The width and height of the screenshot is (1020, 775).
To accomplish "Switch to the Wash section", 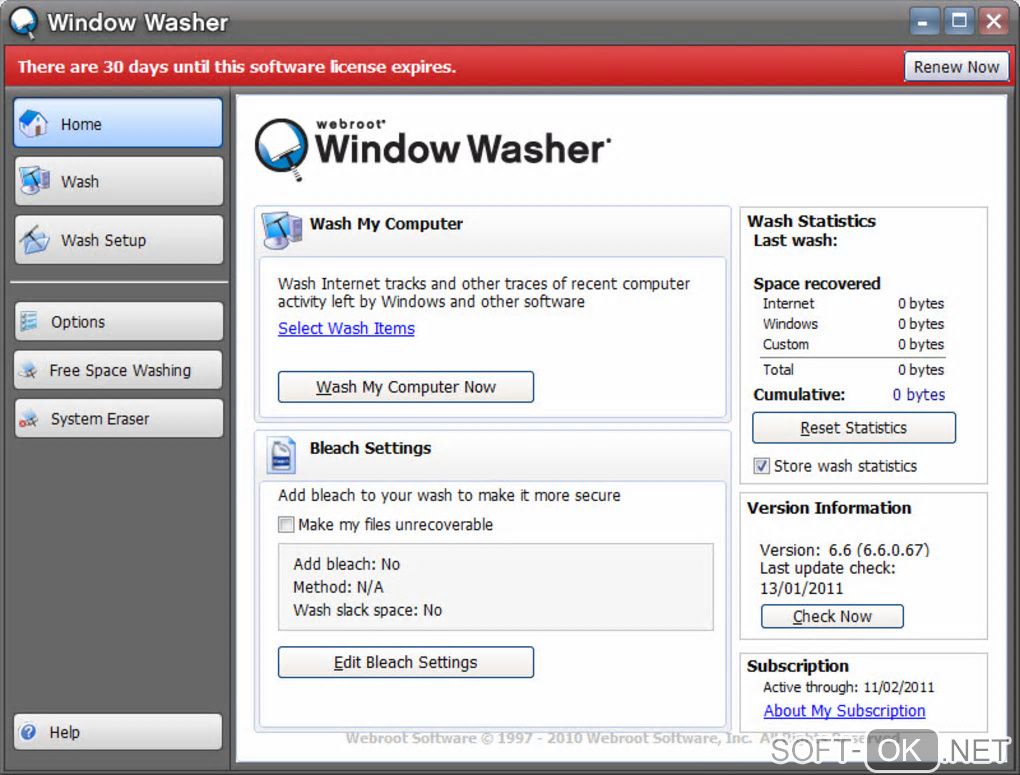I will click(x=118, y=181).
